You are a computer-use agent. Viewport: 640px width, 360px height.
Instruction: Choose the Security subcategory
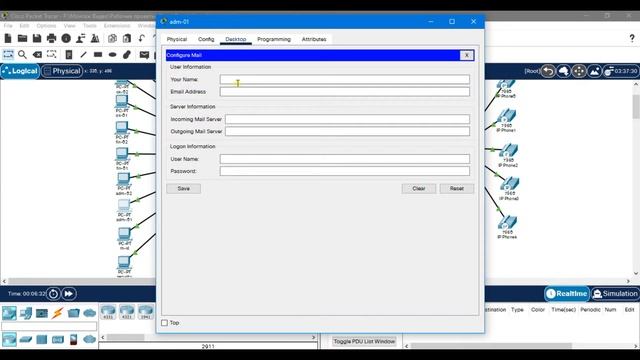(73, 339)
